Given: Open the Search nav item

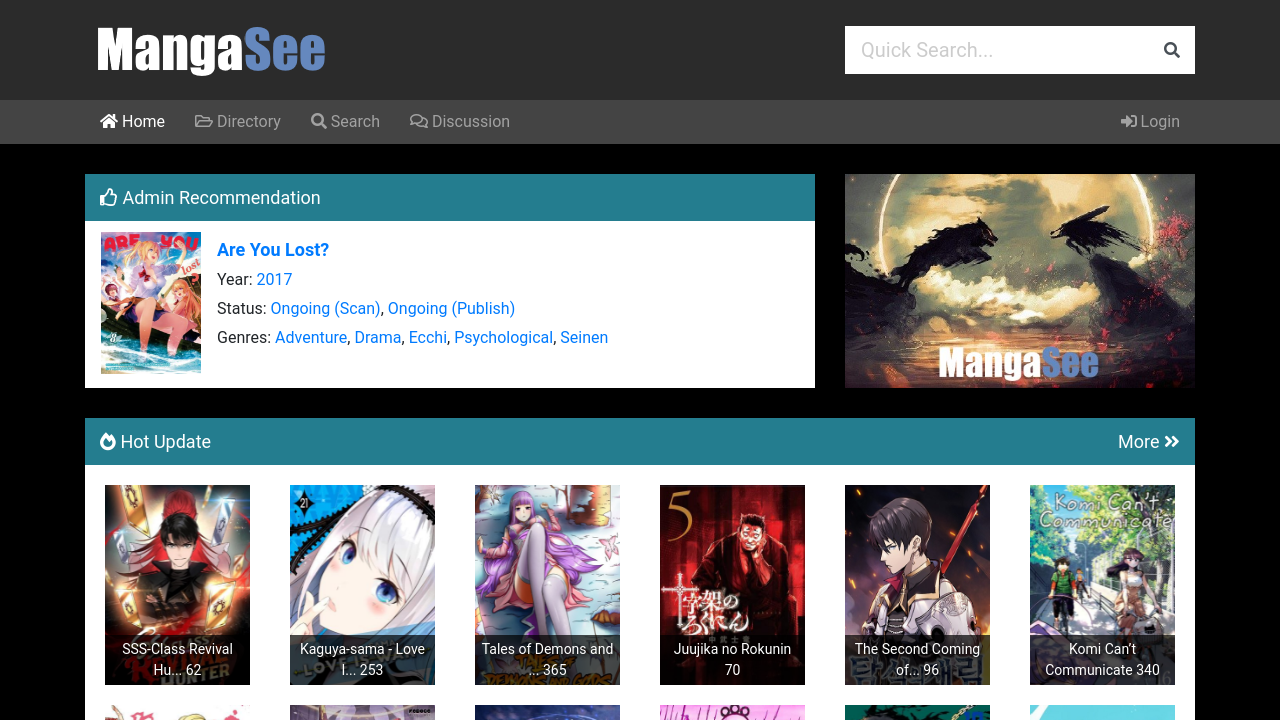Looking at the screenshot, I should click(345, 122).
